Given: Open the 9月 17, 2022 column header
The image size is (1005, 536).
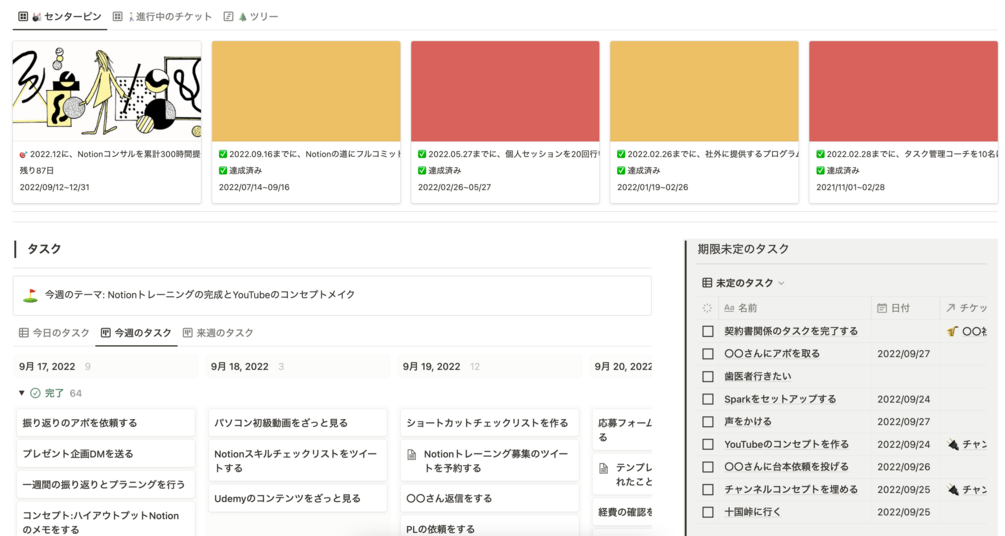Looking at the screenshot, I should pos(47,367).
